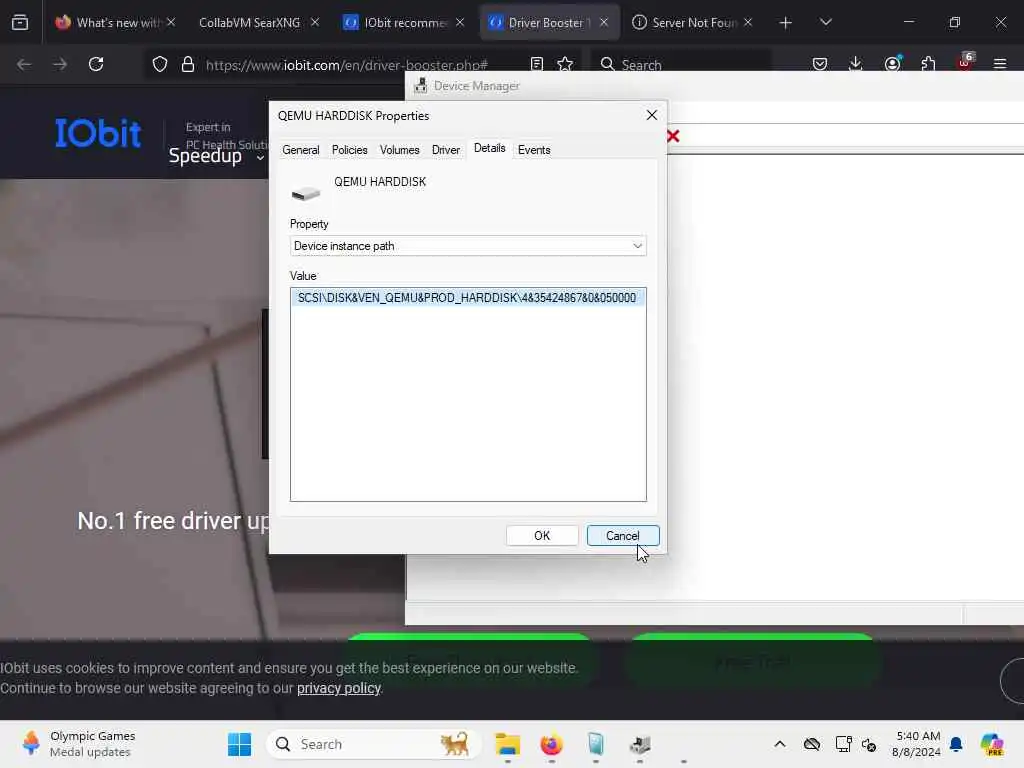Switch to CollabVM SearXNG browser tab
This screenshot has height=768, width=1024.
pos(249,22)
